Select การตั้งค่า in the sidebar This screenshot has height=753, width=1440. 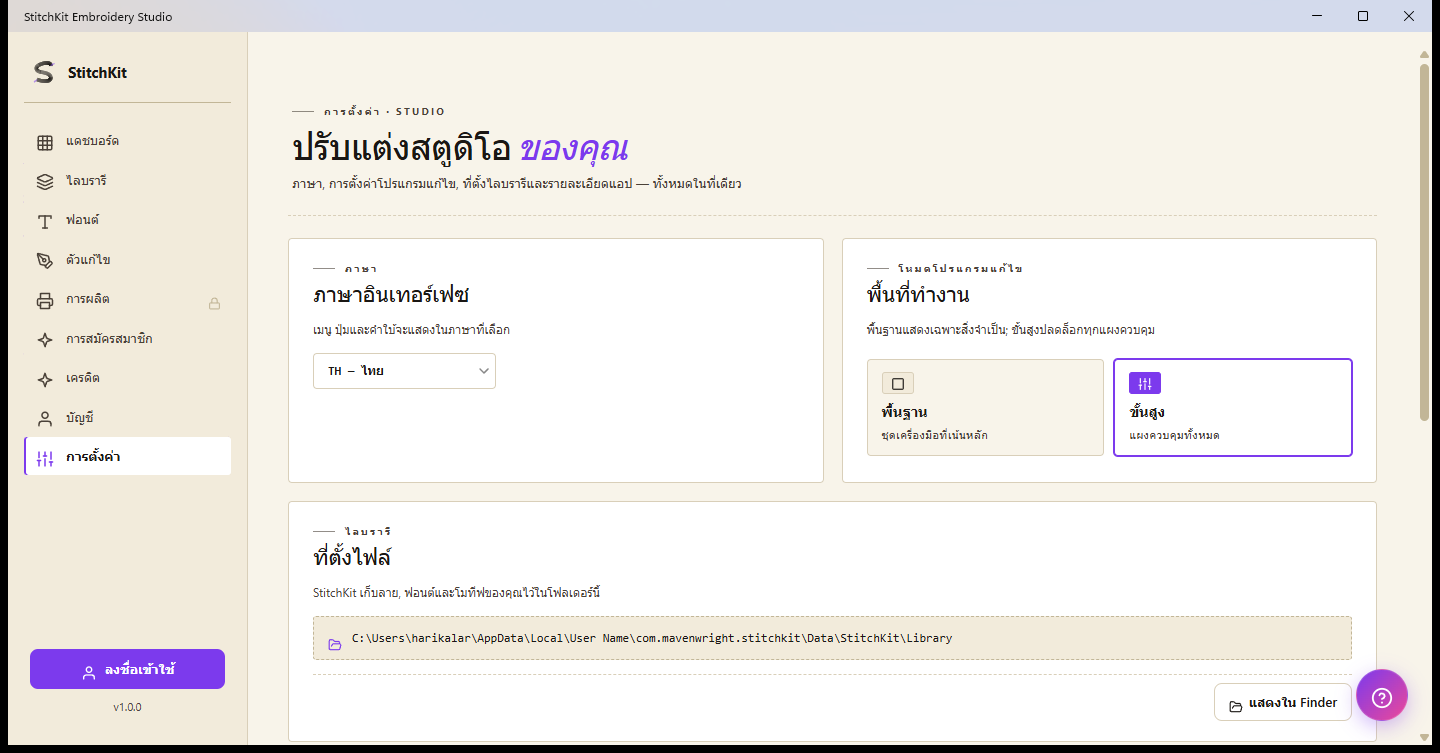tap(128, 457)
